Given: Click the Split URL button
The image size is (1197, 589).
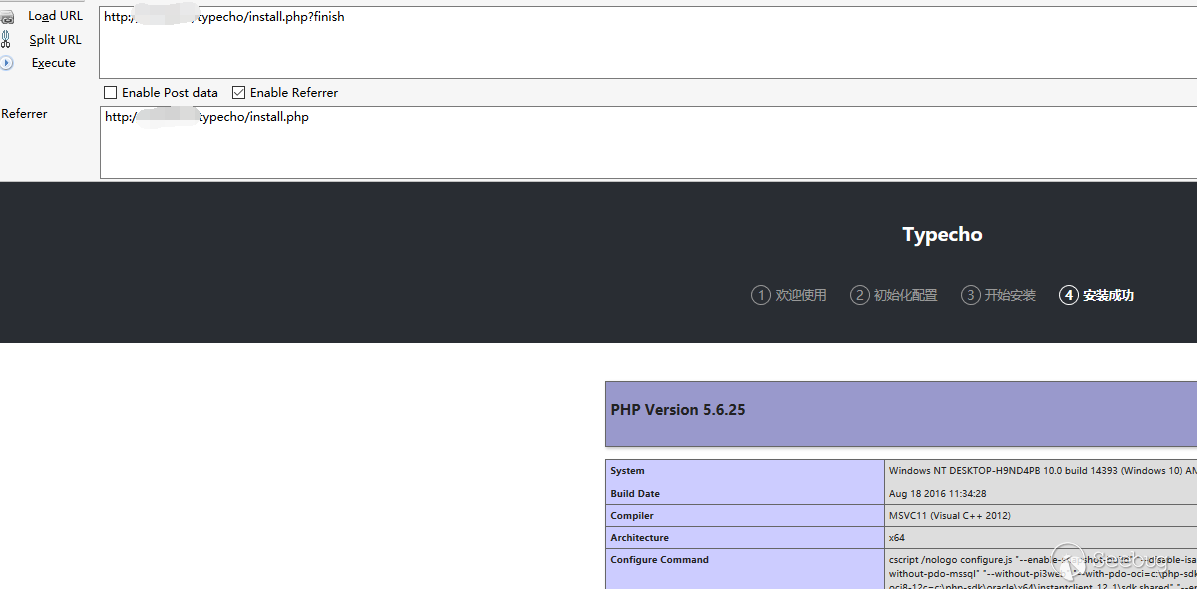Looking at the screenshot, I should click(55, 40).
